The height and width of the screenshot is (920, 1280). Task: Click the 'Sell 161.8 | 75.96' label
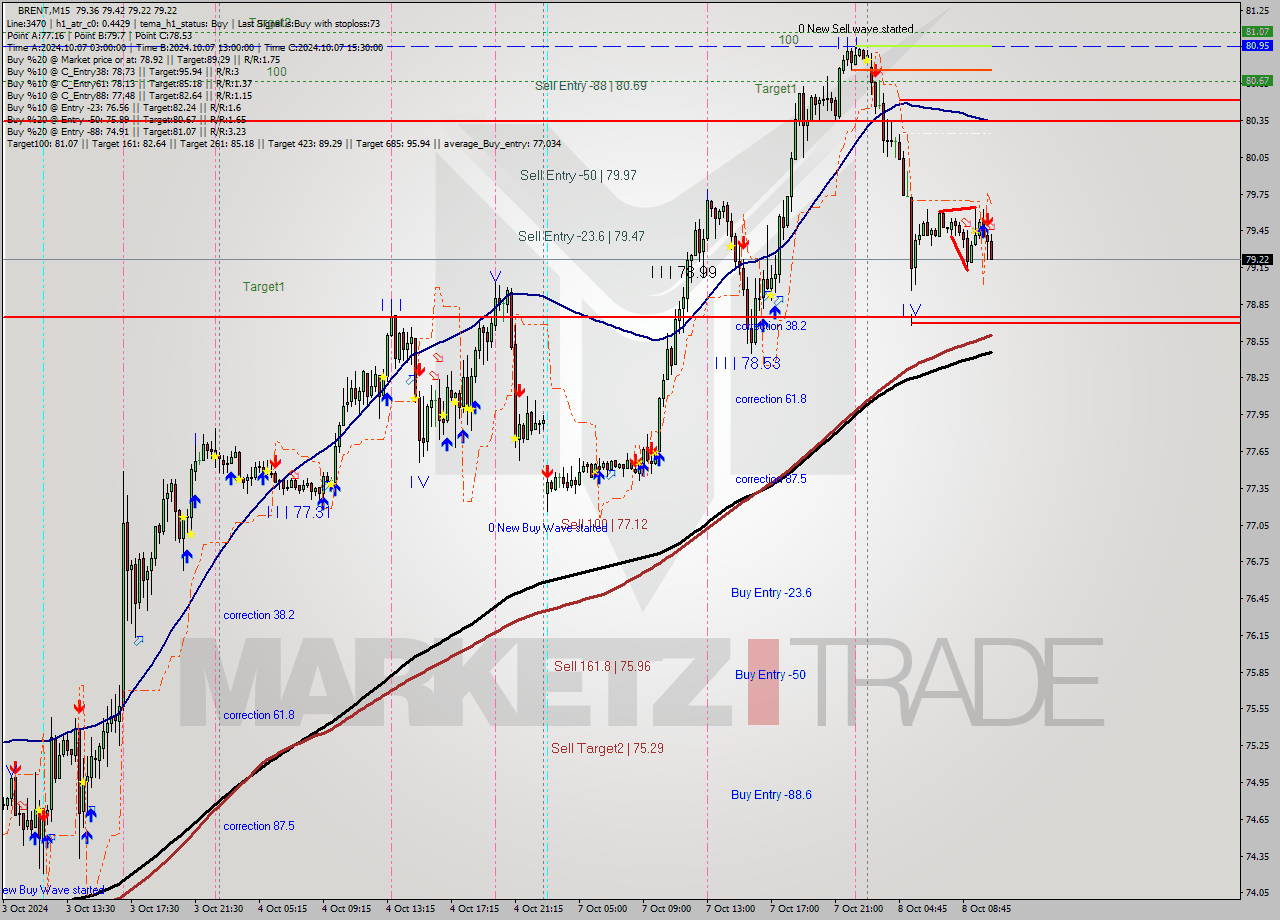click(x=602, y=666)
